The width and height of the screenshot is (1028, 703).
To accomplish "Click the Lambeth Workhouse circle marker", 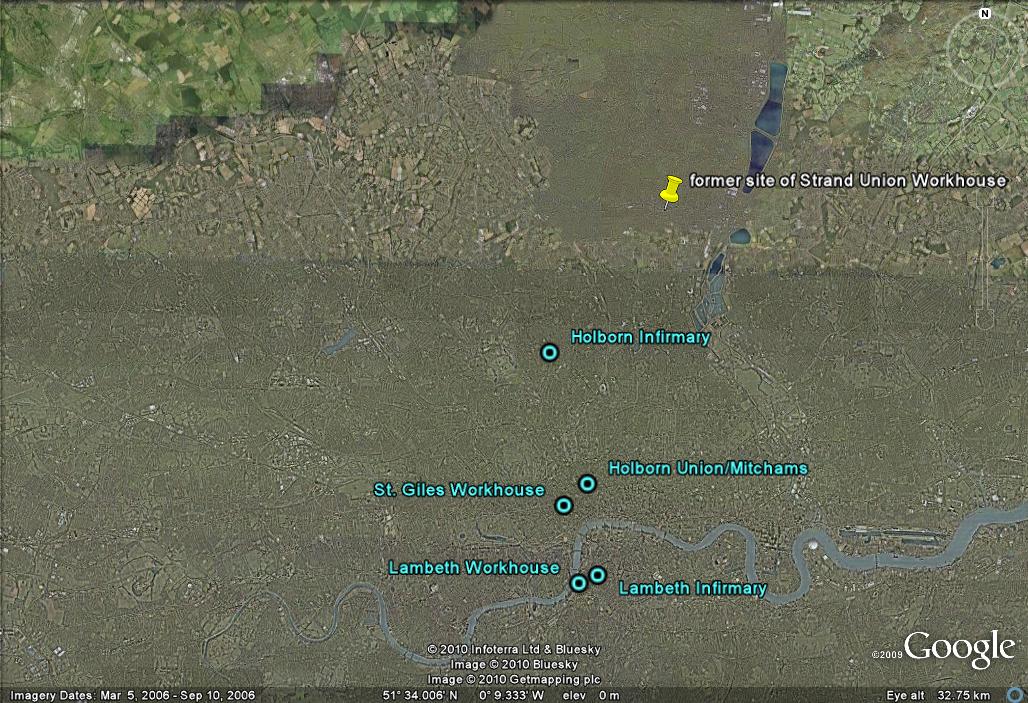I will pyautogui.click(x=578, y=583).
